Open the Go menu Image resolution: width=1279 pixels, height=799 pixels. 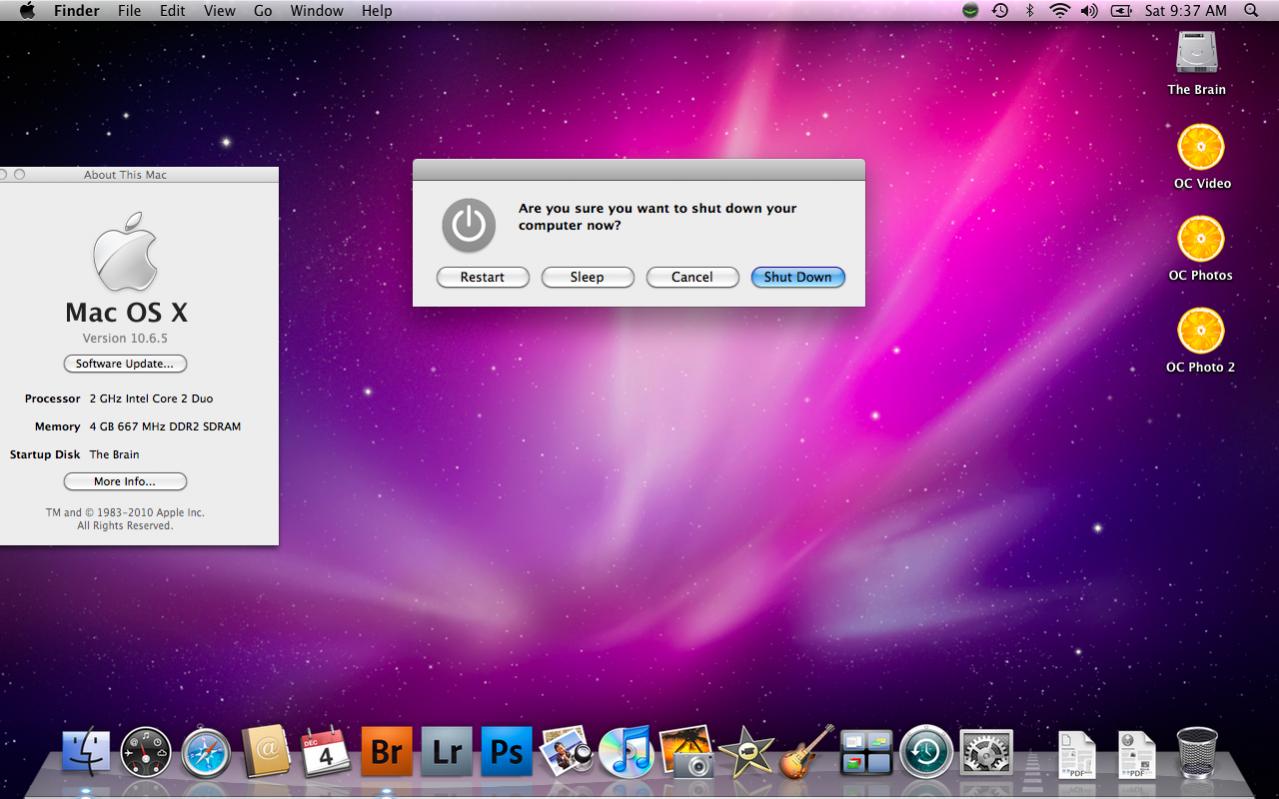coord(263,10)
